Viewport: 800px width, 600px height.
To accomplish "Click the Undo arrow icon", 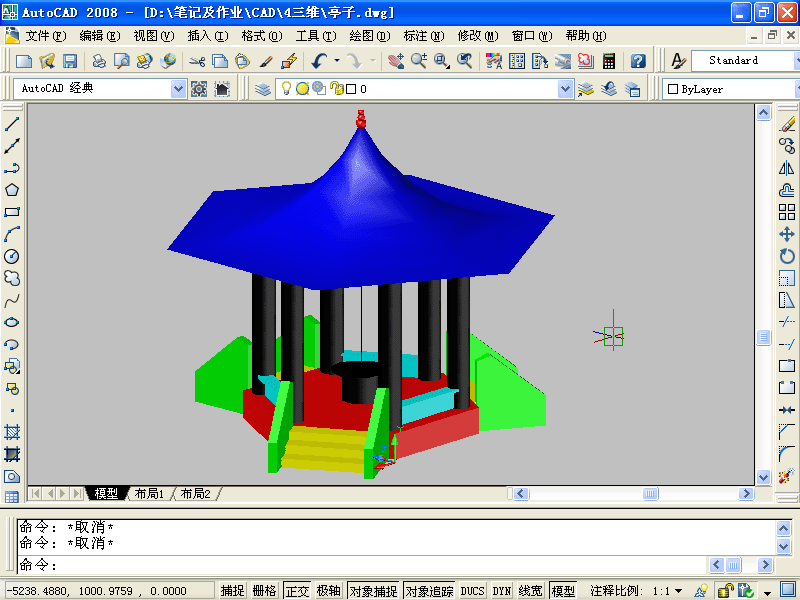I will click(317, 61).
